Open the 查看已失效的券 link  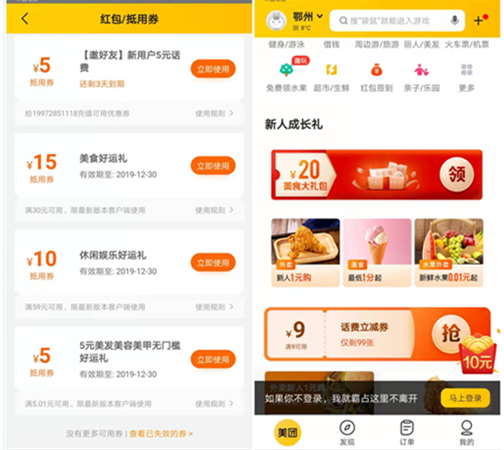tap(161, 434)
